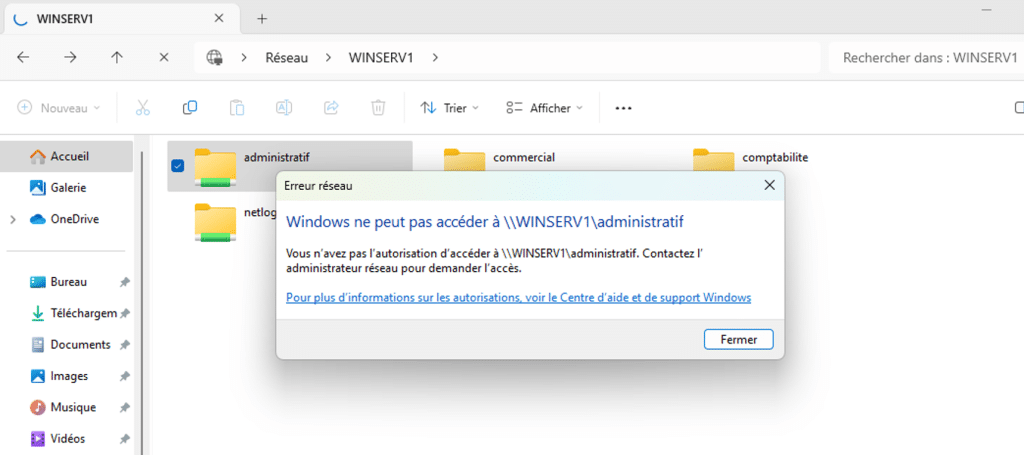Click the search field for WINSERV1
The image size is (1024, 455).
(x=925, y=58)
